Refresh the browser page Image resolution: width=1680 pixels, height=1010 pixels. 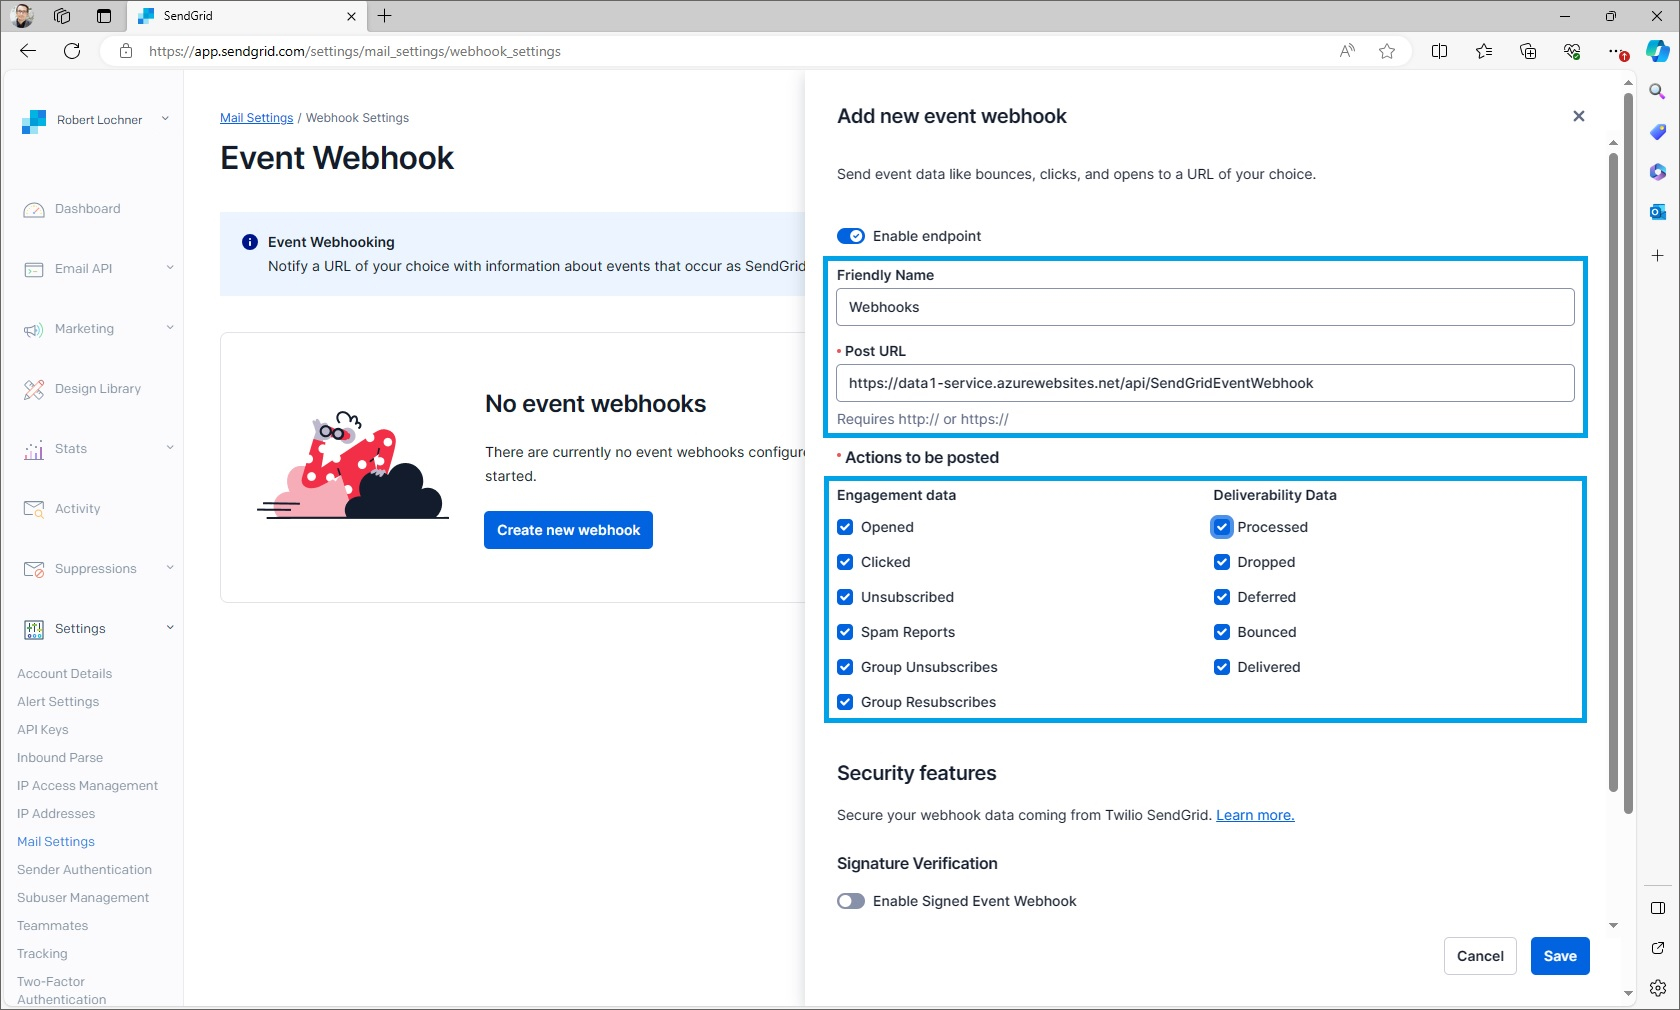click(x=72, y=51)
